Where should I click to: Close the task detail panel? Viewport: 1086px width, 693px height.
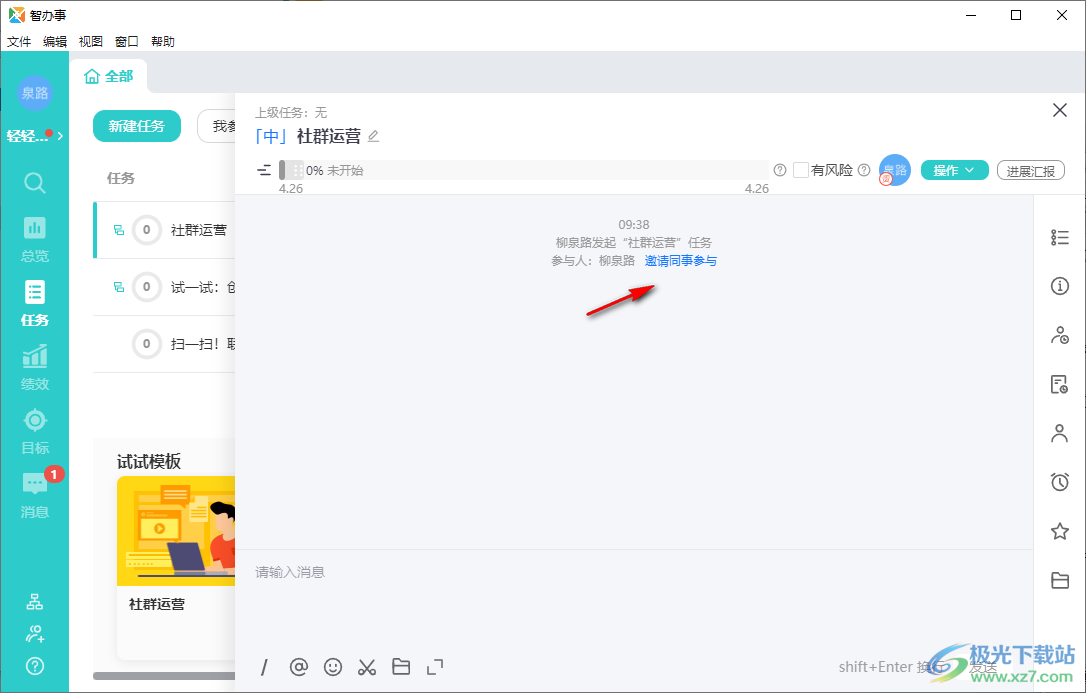(1060, 110)
